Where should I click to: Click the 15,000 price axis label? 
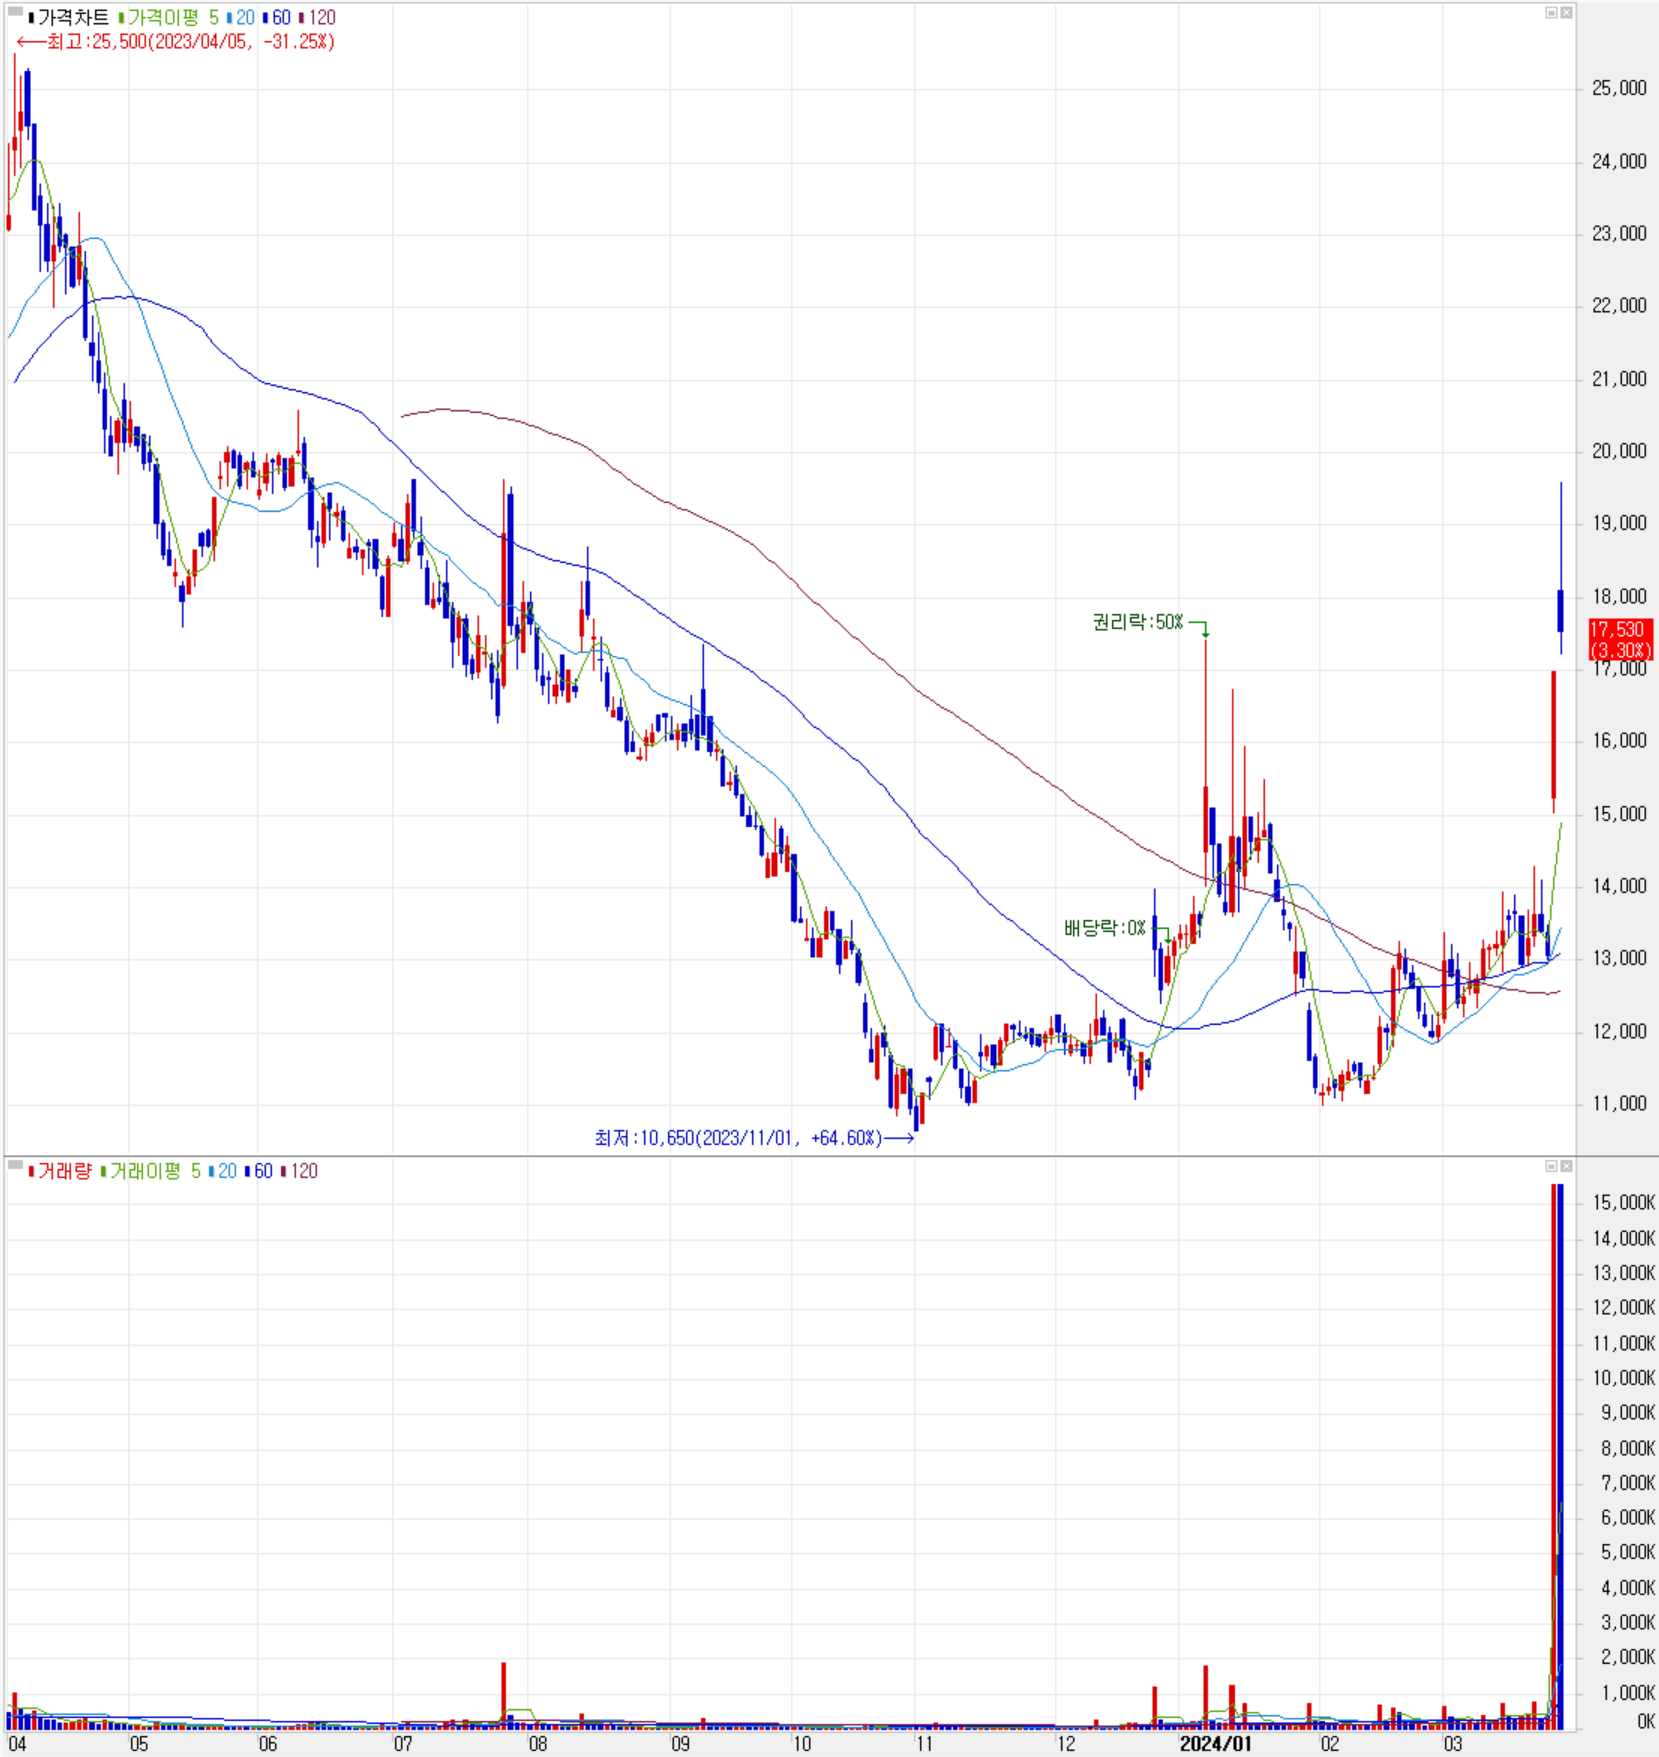point(1619,814)
